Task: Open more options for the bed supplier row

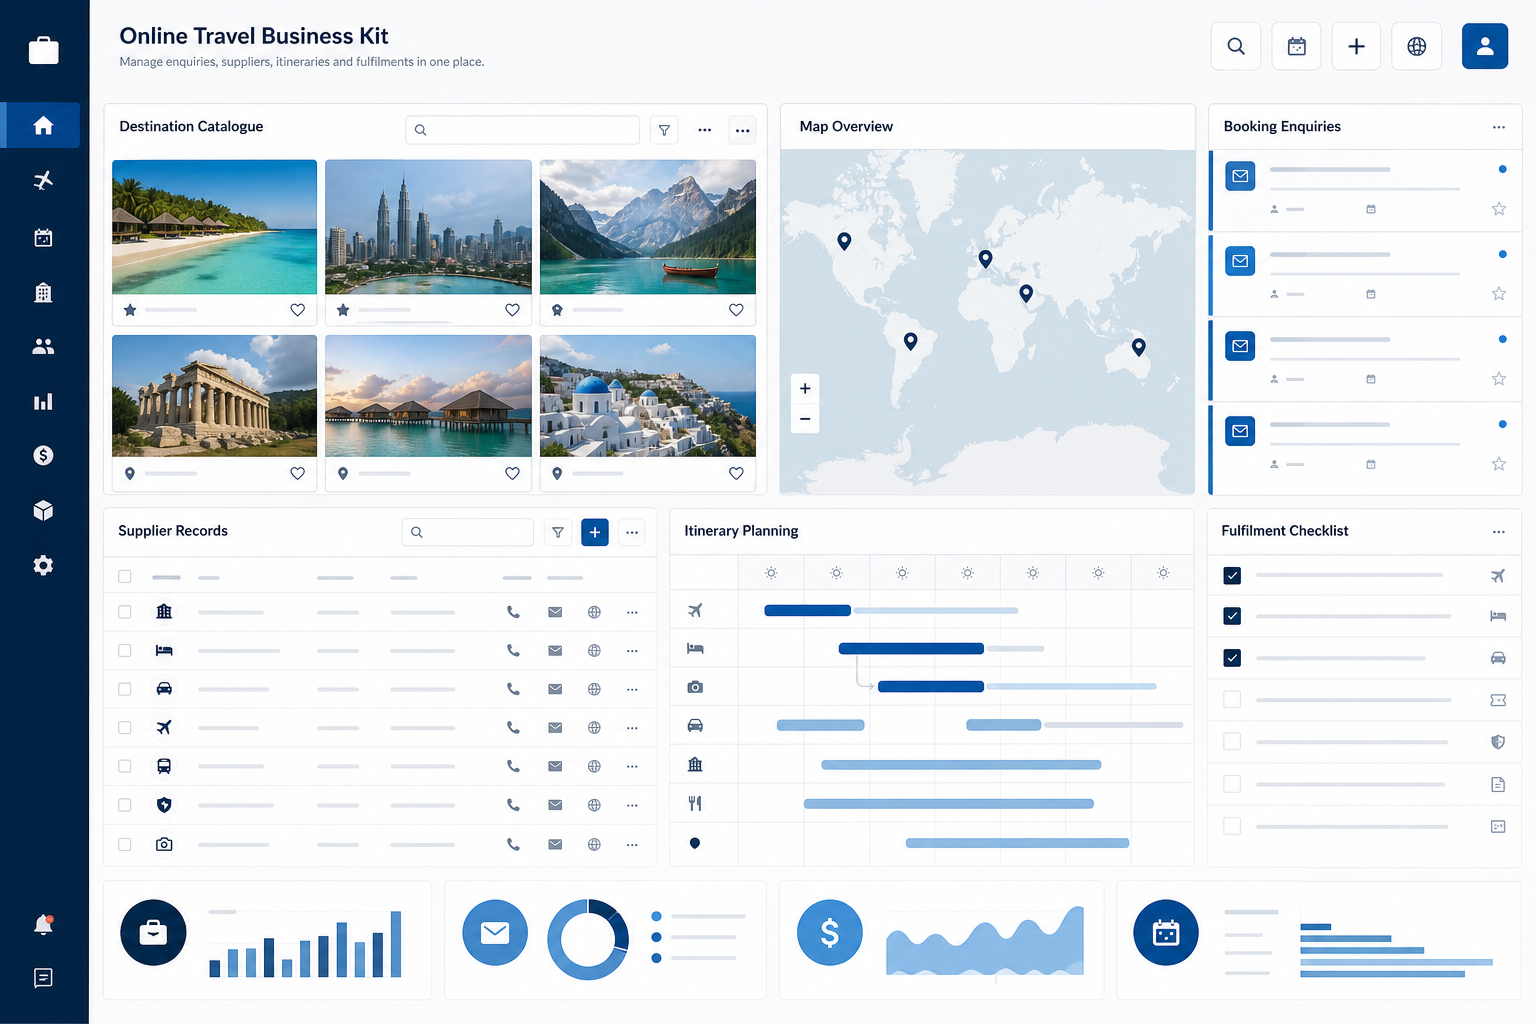Action: [x=632, y=650]
